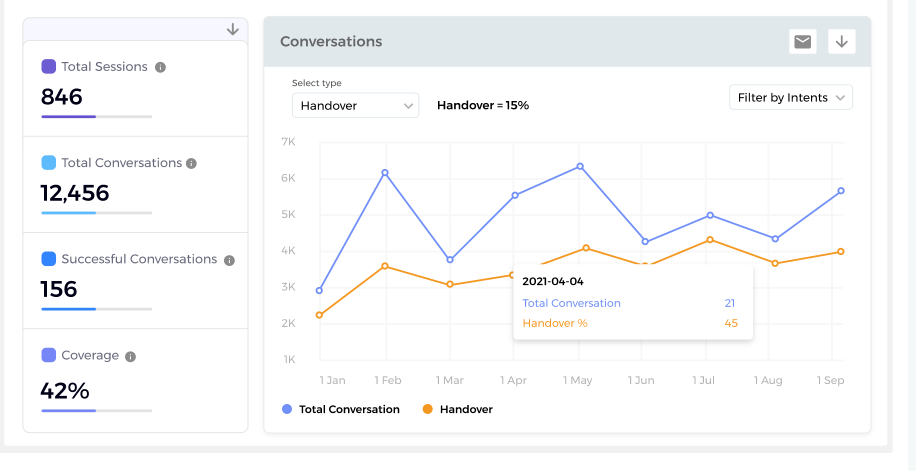The image size is (916, 471).
Task: Open the Handover select type dropdown
Action: [x=355, y=105]
